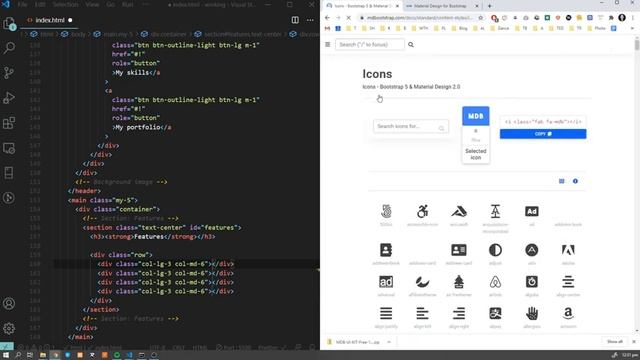The width and height of the screenshot is (640, 360).
Task: Open the Windows Start menu
Action: 6,355
